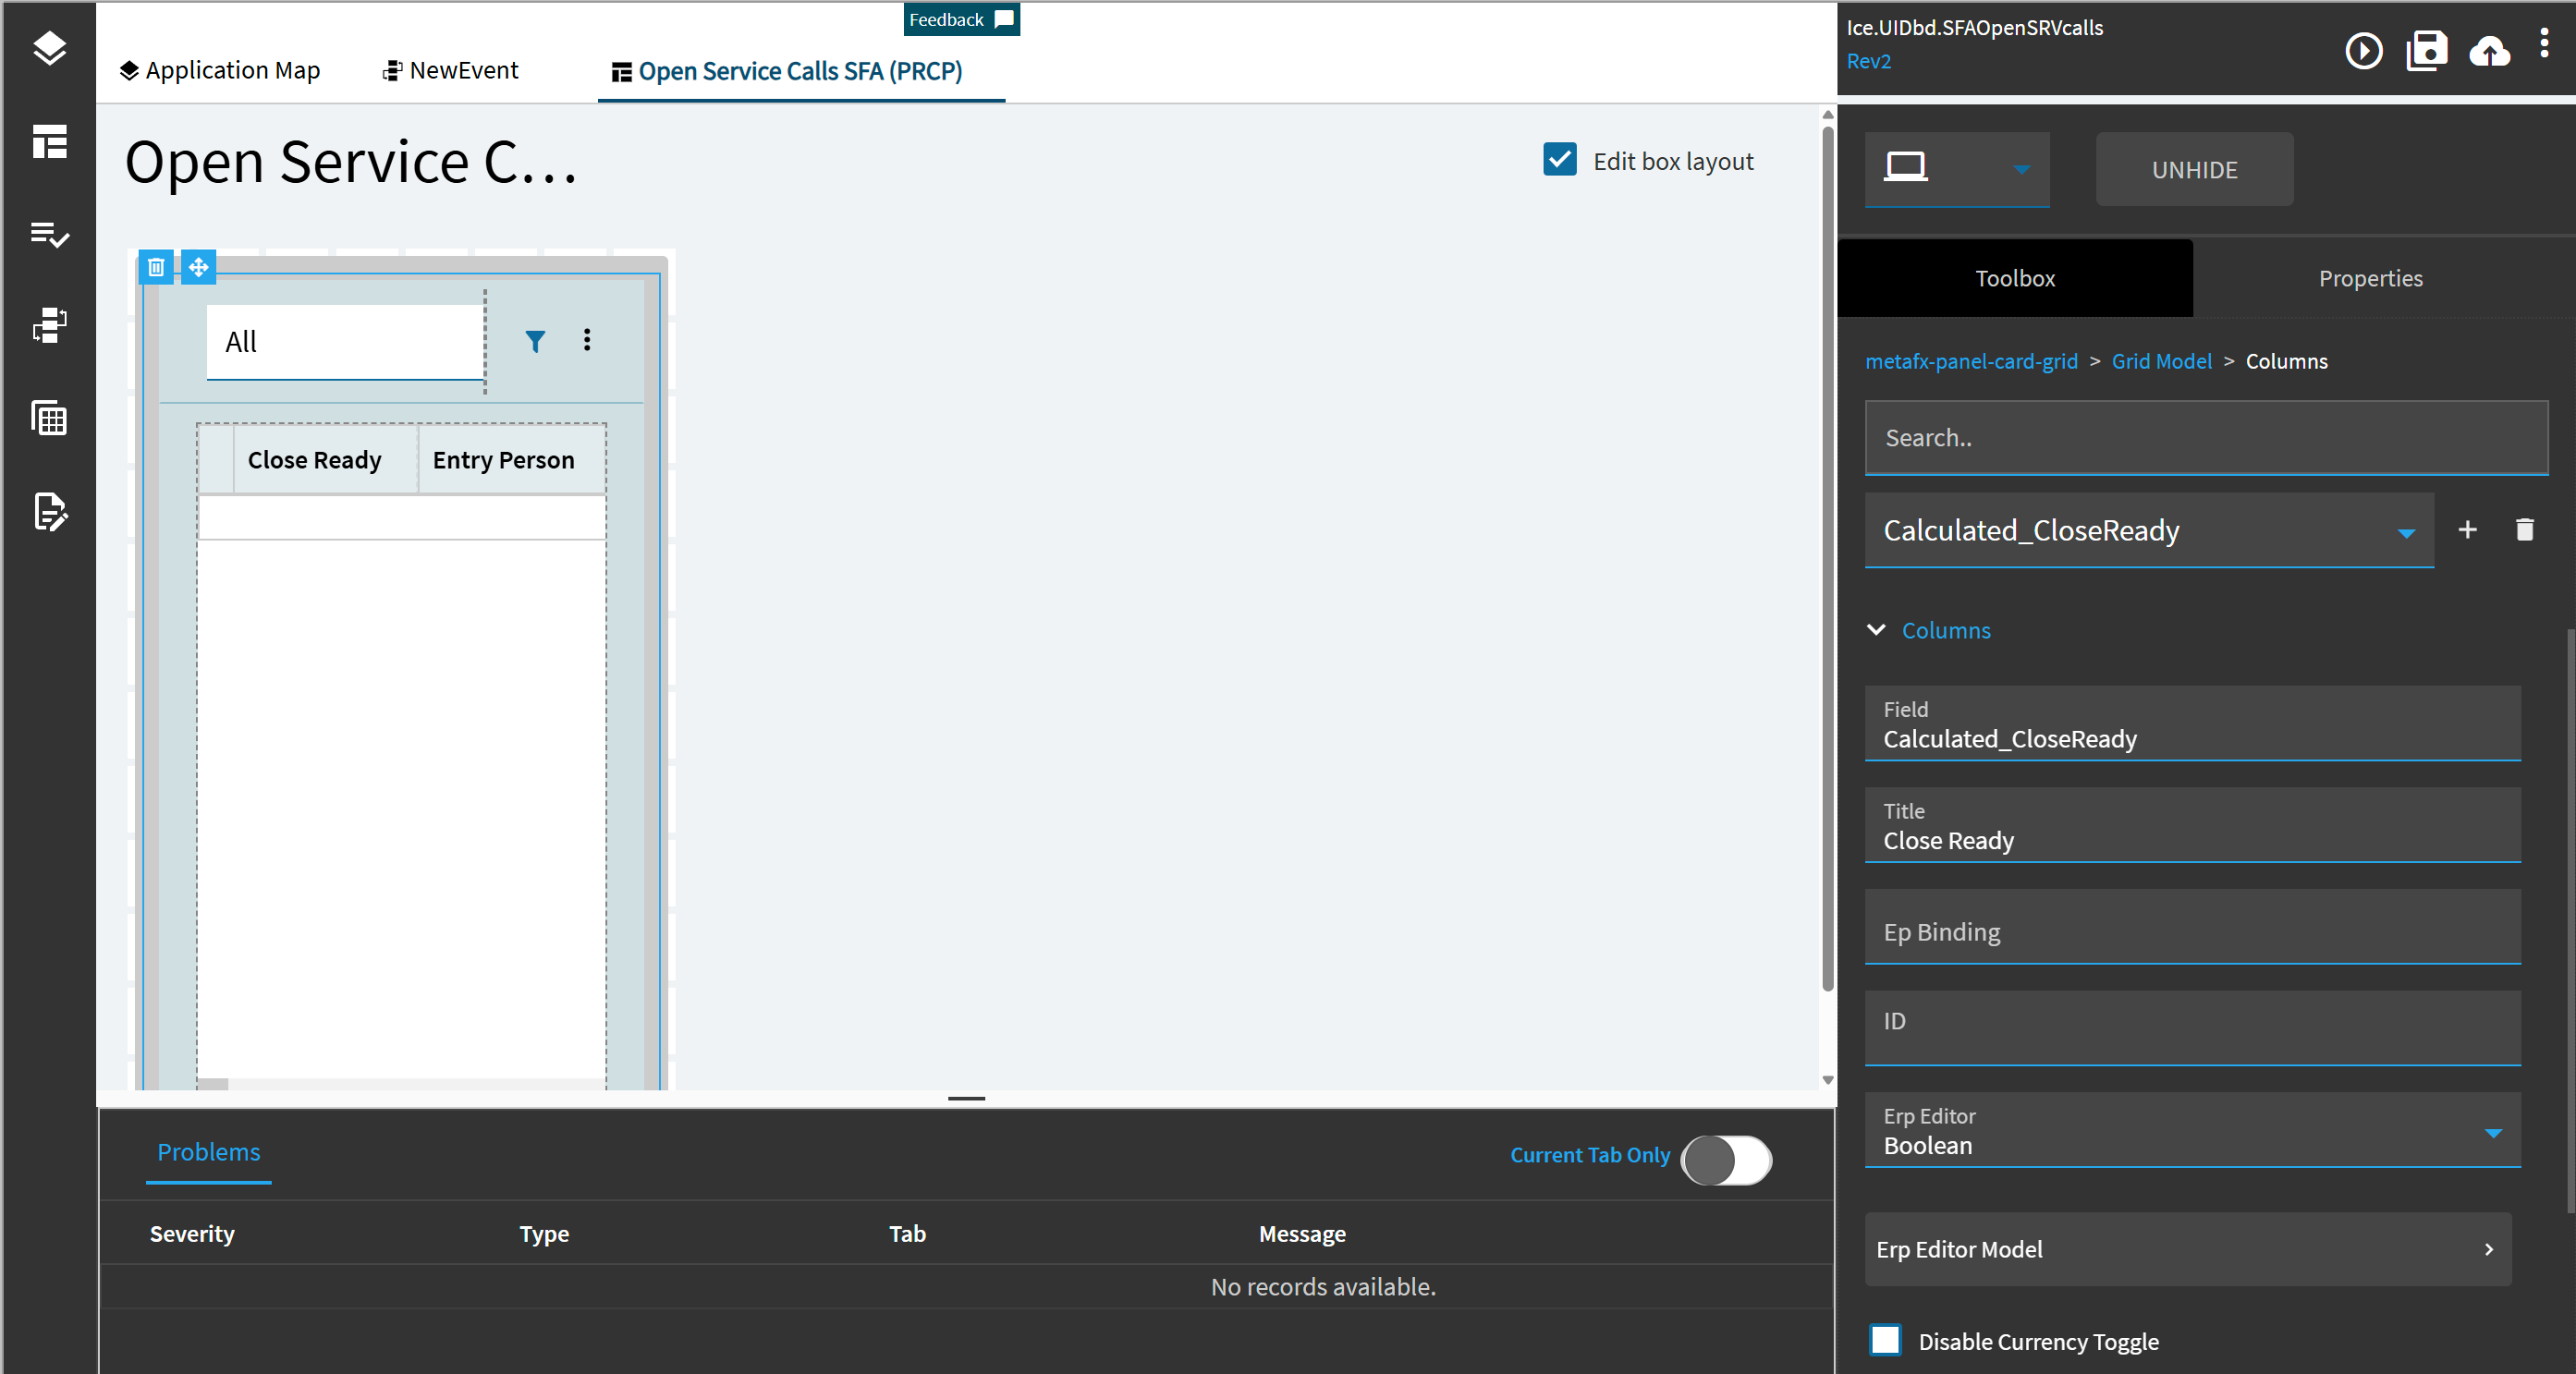Open the layers icon in left sidebar
Screen dimensions: 2576x1374
[49, 47]
